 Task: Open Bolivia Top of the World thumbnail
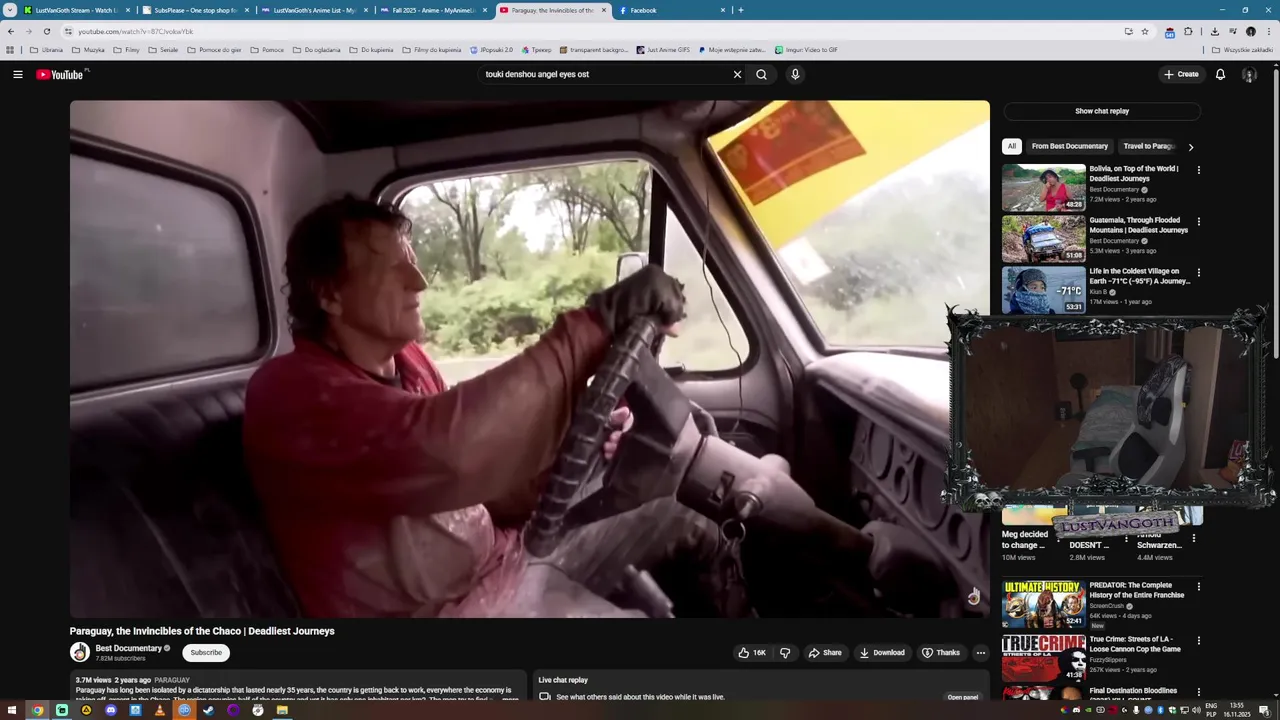[1043, 186]
